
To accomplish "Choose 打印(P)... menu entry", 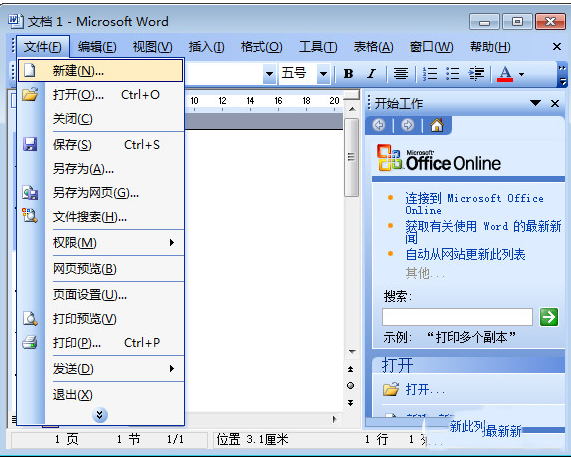I will pos(101,343).
